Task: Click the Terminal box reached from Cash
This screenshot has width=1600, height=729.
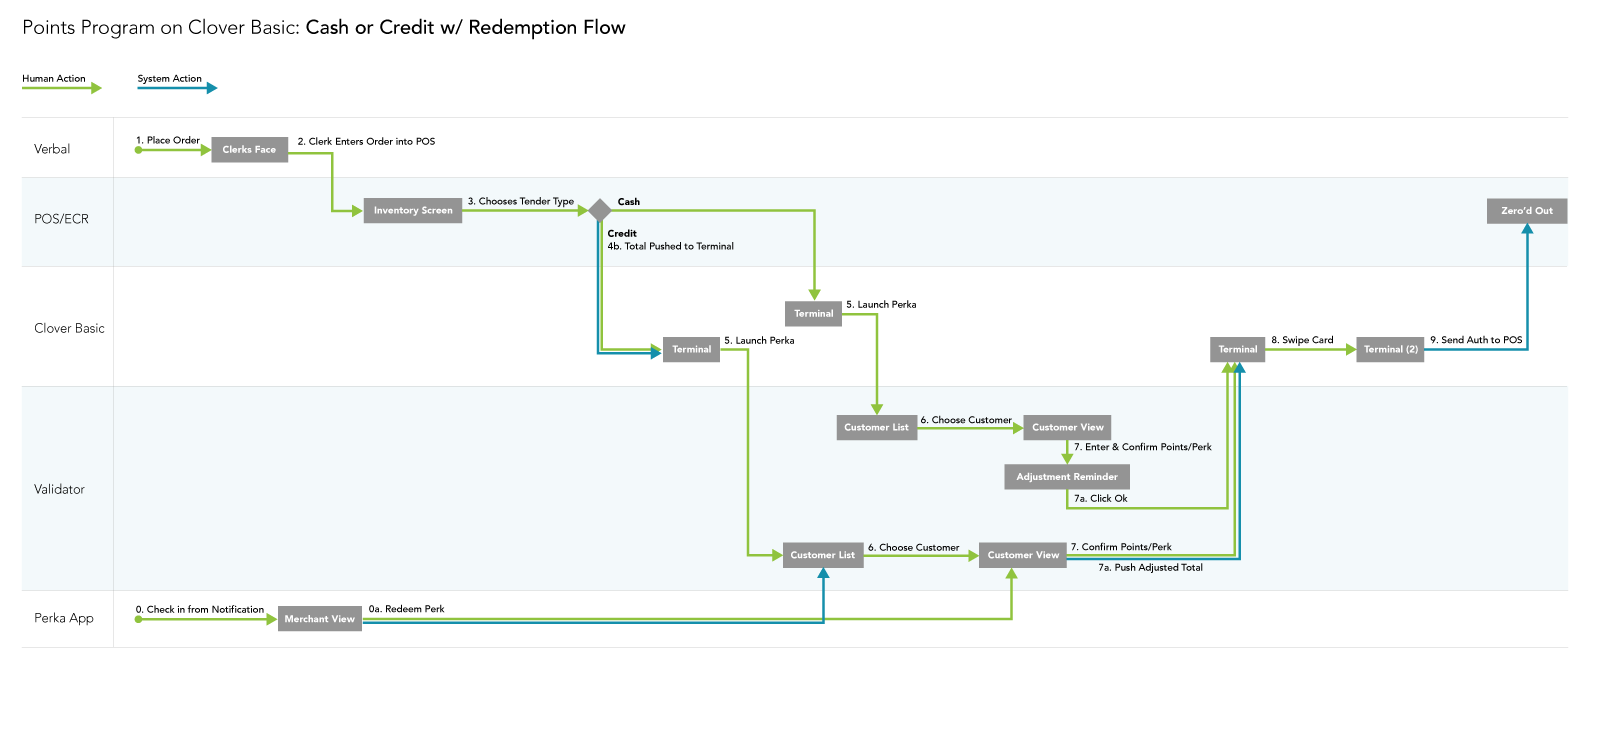Action: (x=813, y=313)
